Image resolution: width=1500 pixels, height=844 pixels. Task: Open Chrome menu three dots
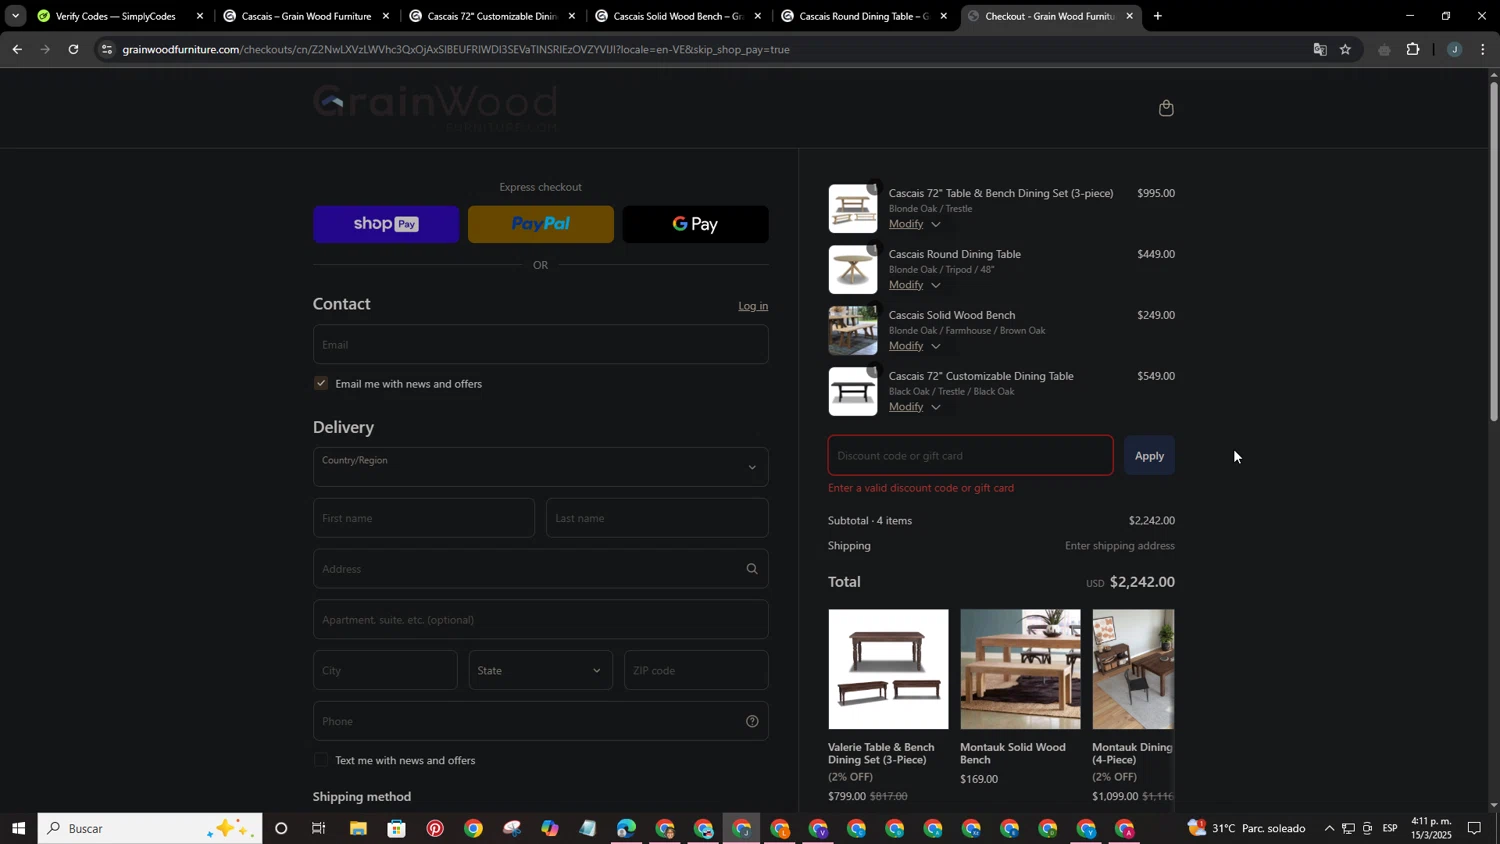tap(1482, 50)
